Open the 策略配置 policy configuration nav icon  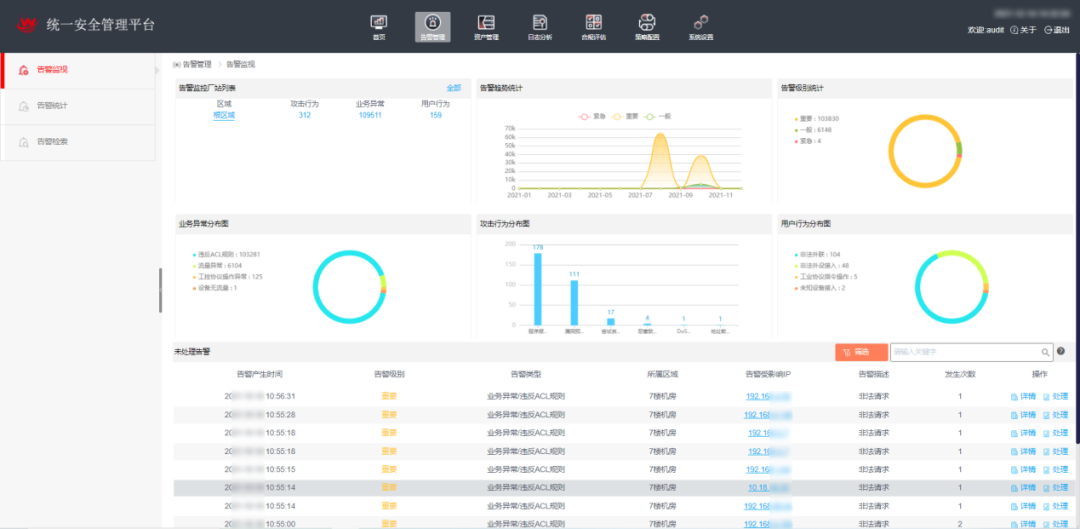point(647,22)
